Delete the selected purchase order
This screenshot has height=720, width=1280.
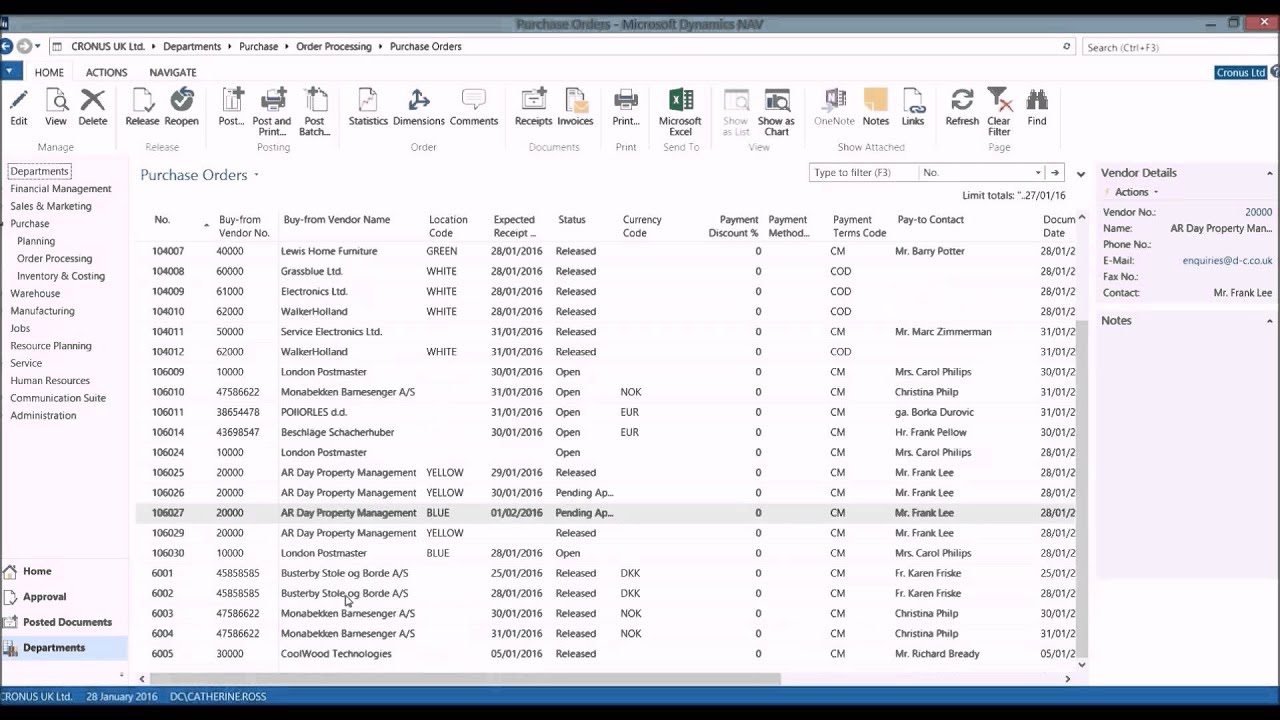pyautogui.click(x=93, y=107)
